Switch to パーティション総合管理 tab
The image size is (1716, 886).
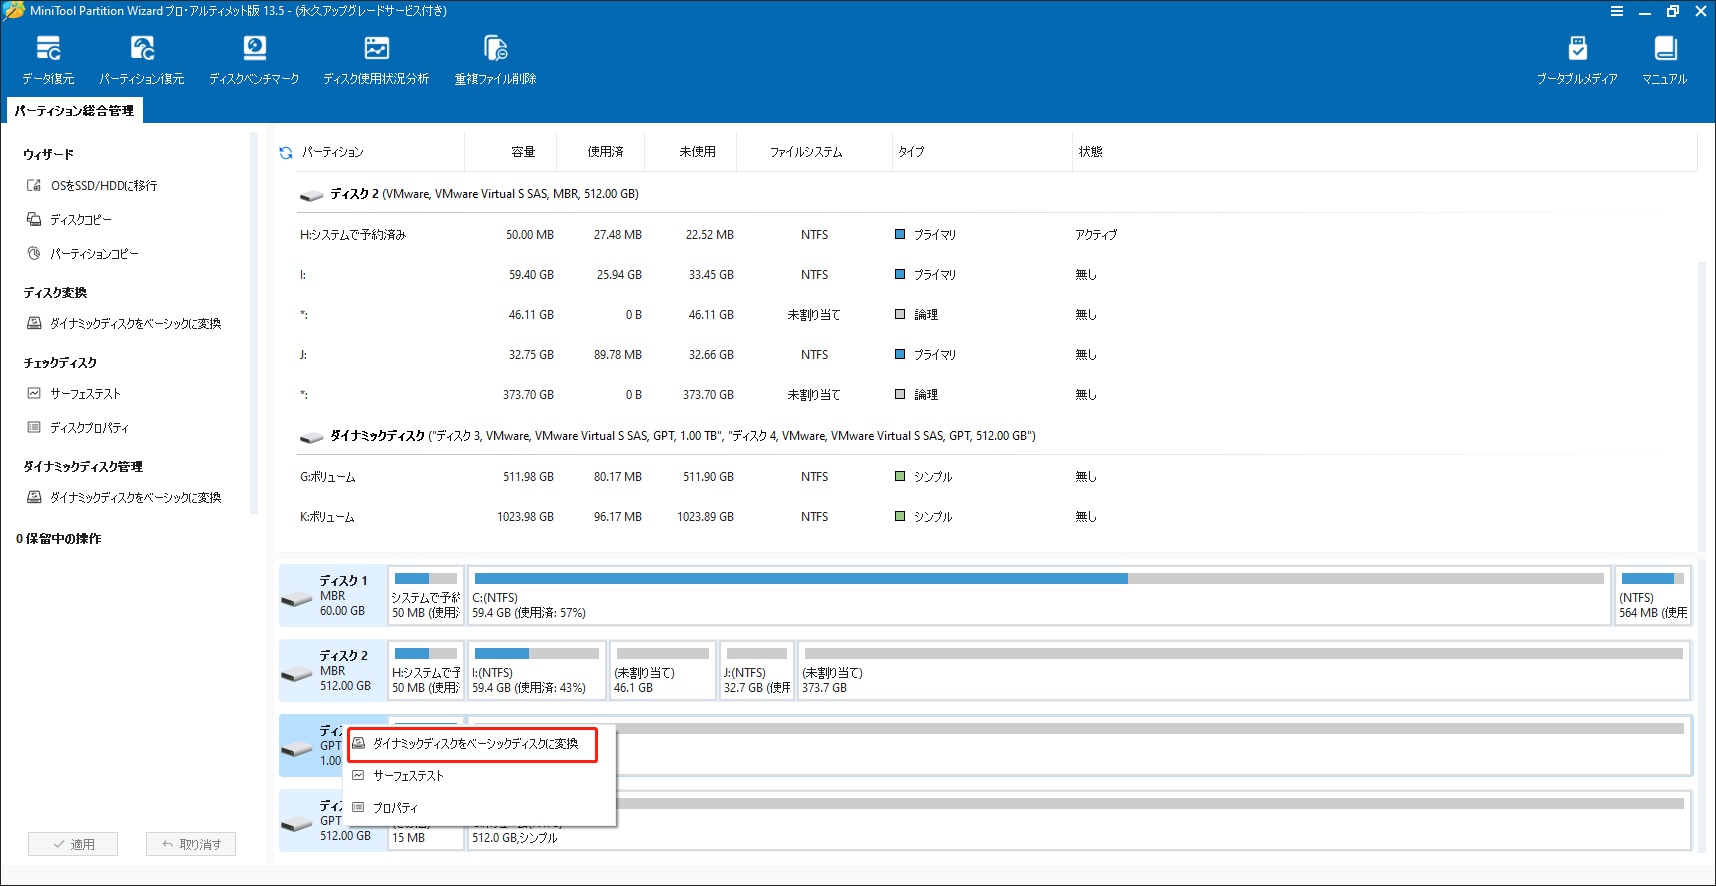[x=74, y=111]
